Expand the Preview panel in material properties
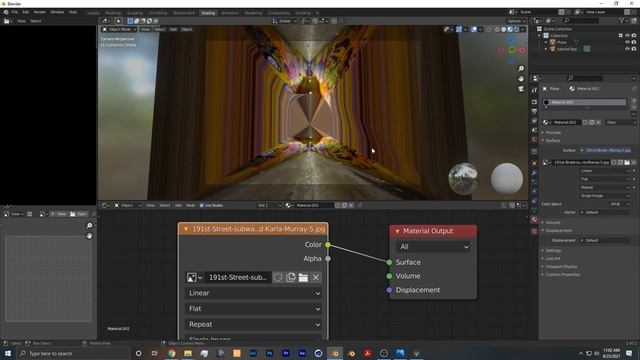This screenshot has width=640, height=360. tap(553, 133)
